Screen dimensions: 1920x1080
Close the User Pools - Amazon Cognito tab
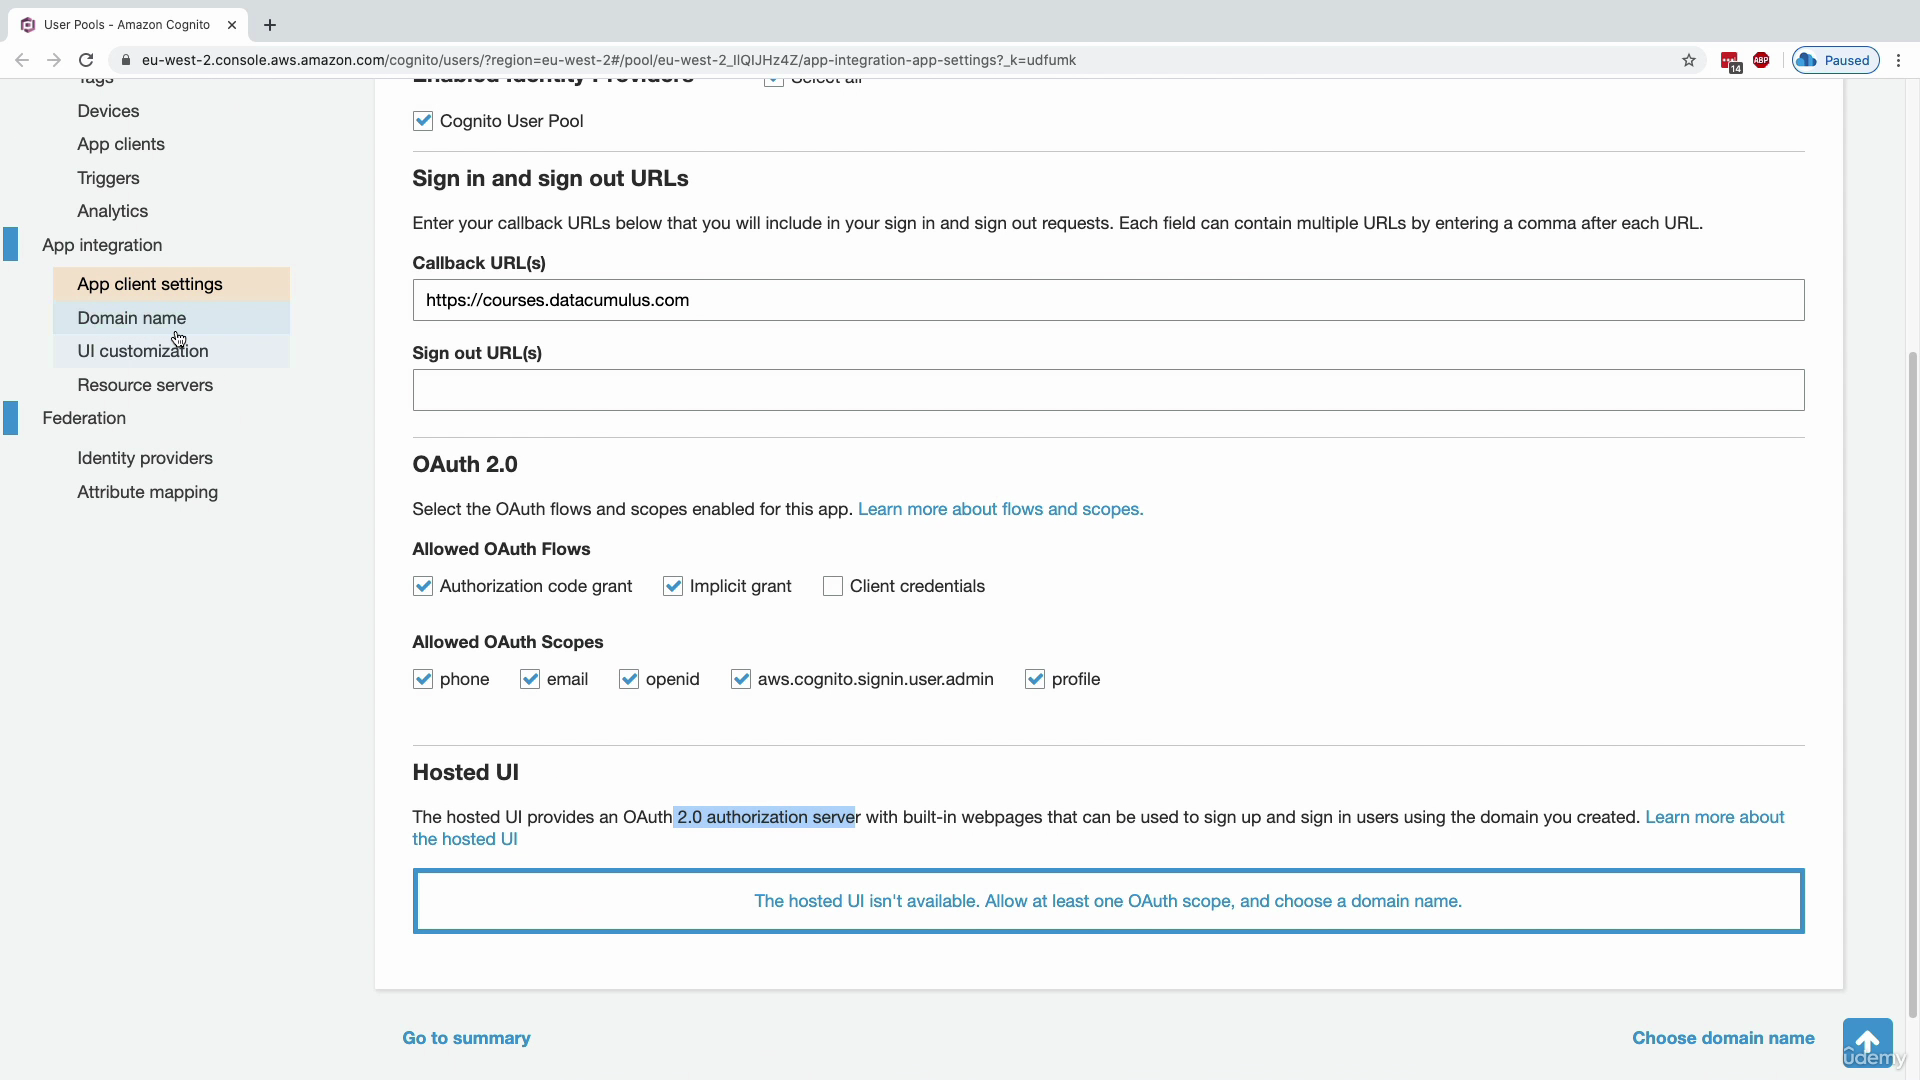[231, 25]
